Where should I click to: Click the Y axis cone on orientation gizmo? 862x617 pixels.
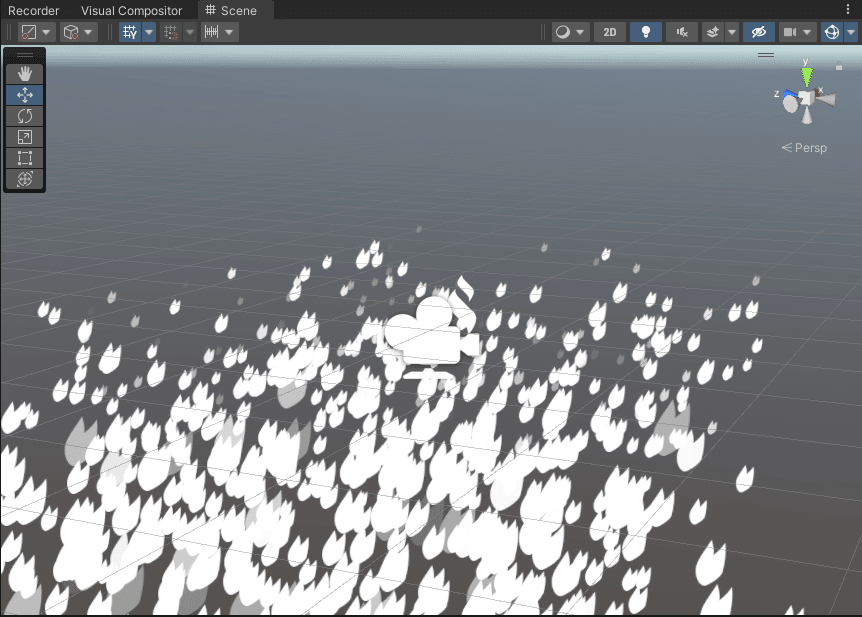[x=806, y=76]
